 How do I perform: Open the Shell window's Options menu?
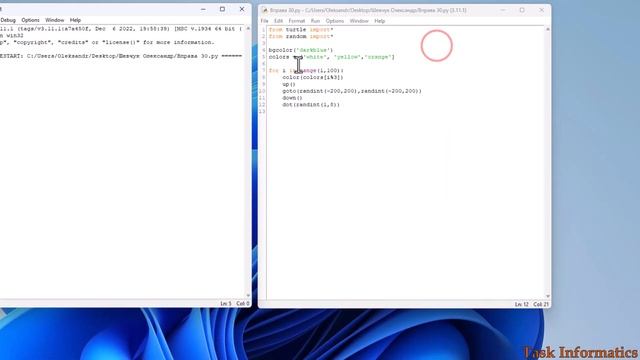30,20
